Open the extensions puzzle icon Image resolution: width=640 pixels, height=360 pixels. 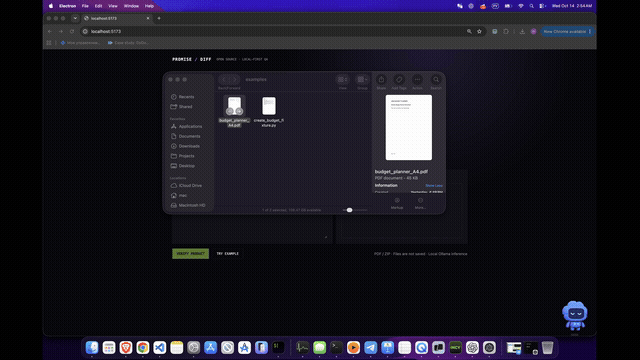point(506,31)
